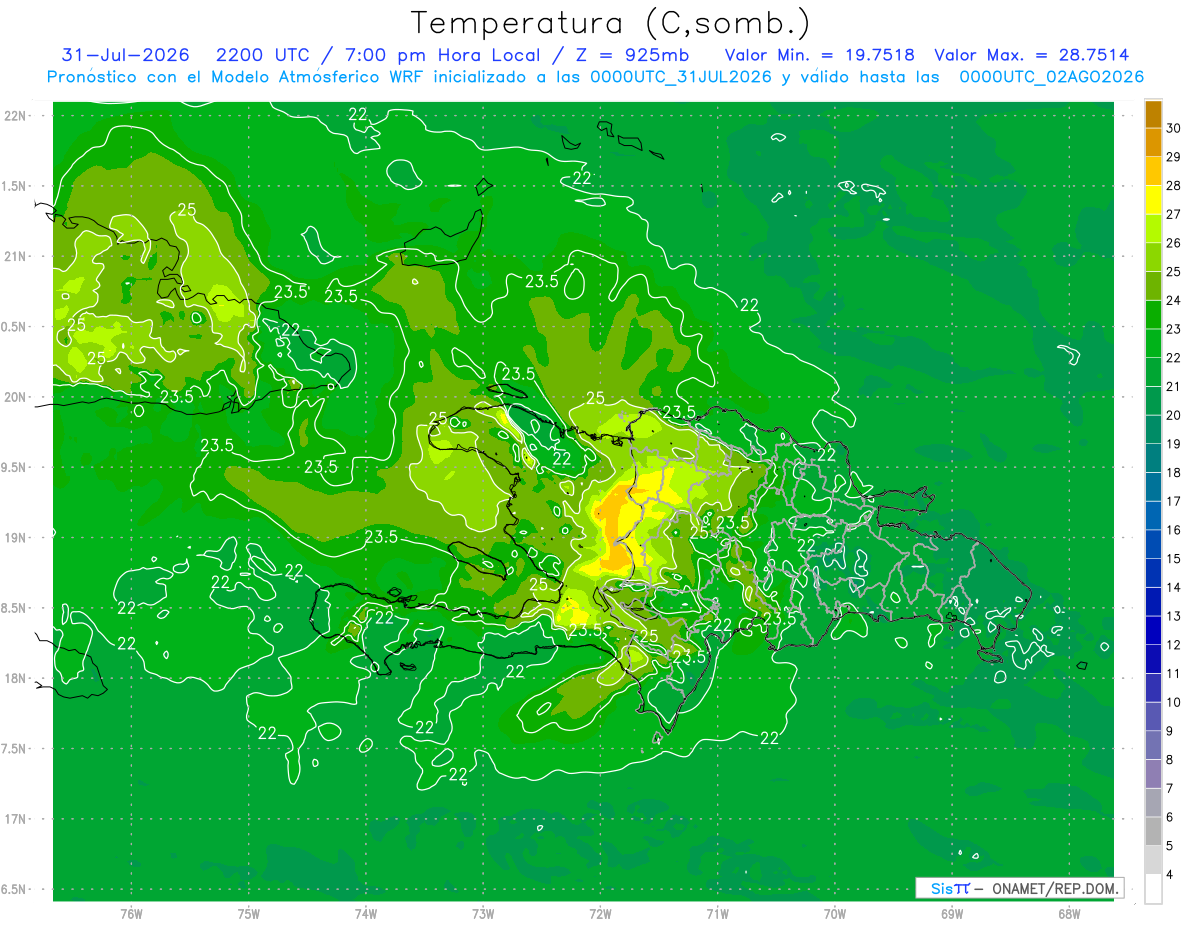
Task: Click legend value '17' on colorbar
Action: pyautogui.click(x=1174, y=502)
